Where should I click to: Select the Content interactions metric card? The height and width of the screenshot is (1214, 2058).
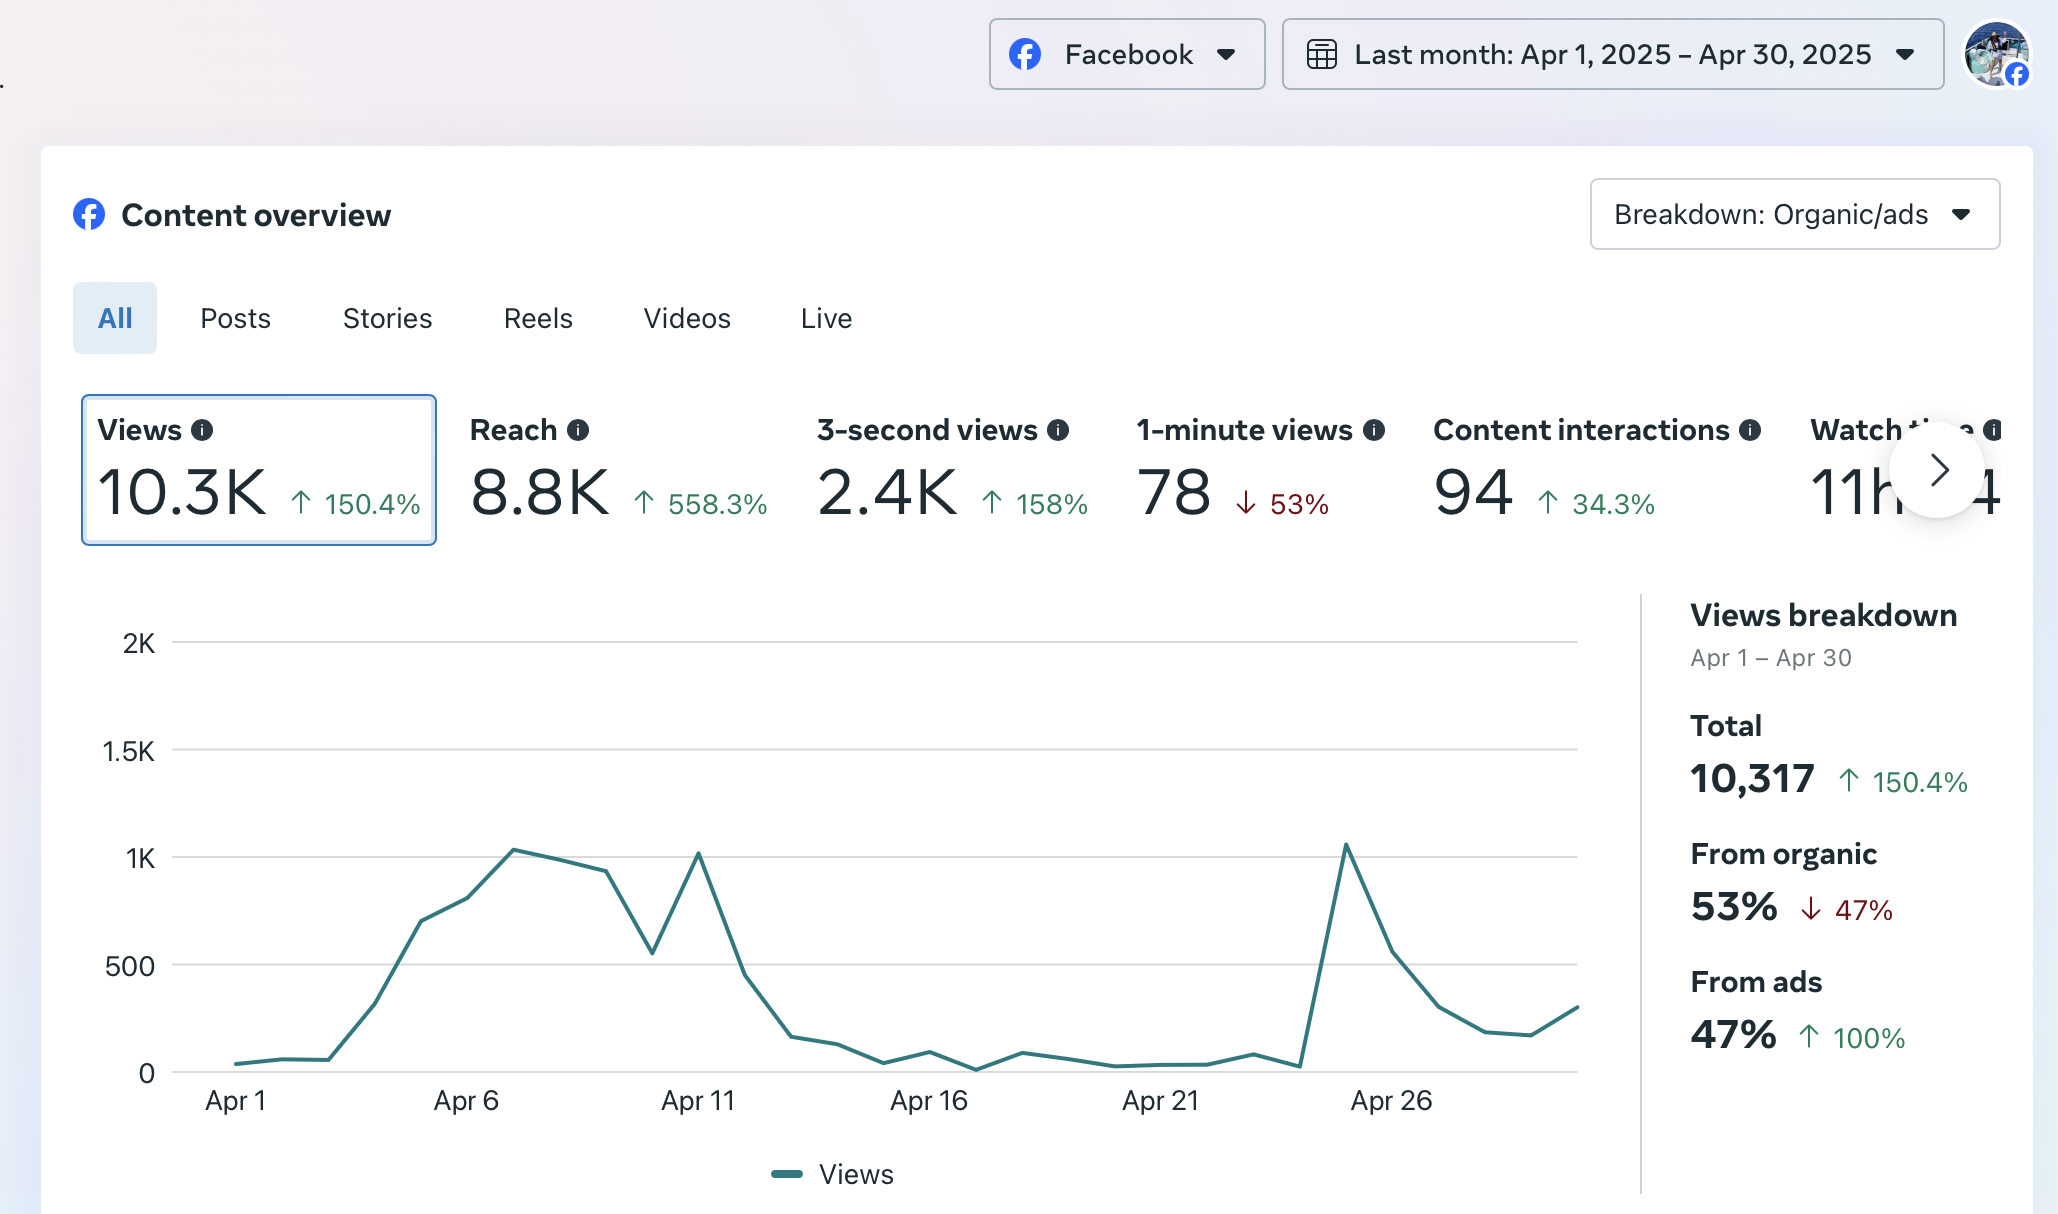1594,470
